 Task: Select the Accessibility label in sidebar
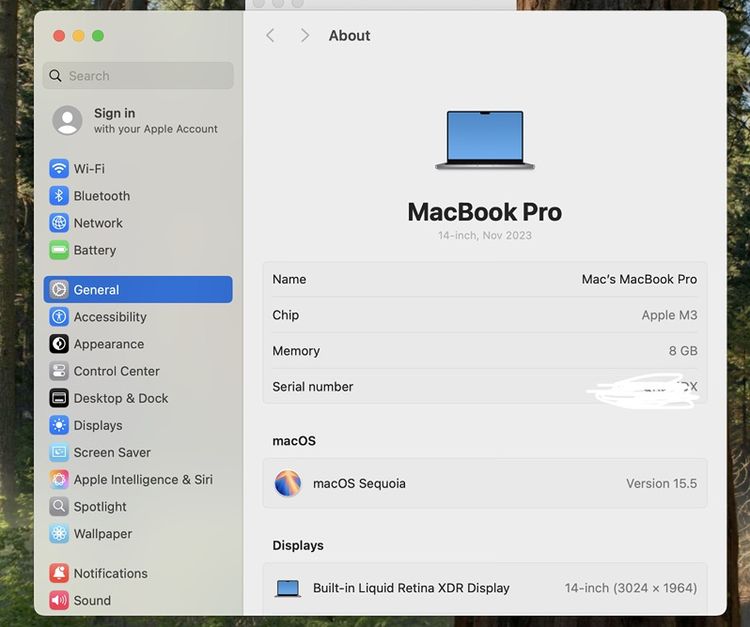[110, 317]
